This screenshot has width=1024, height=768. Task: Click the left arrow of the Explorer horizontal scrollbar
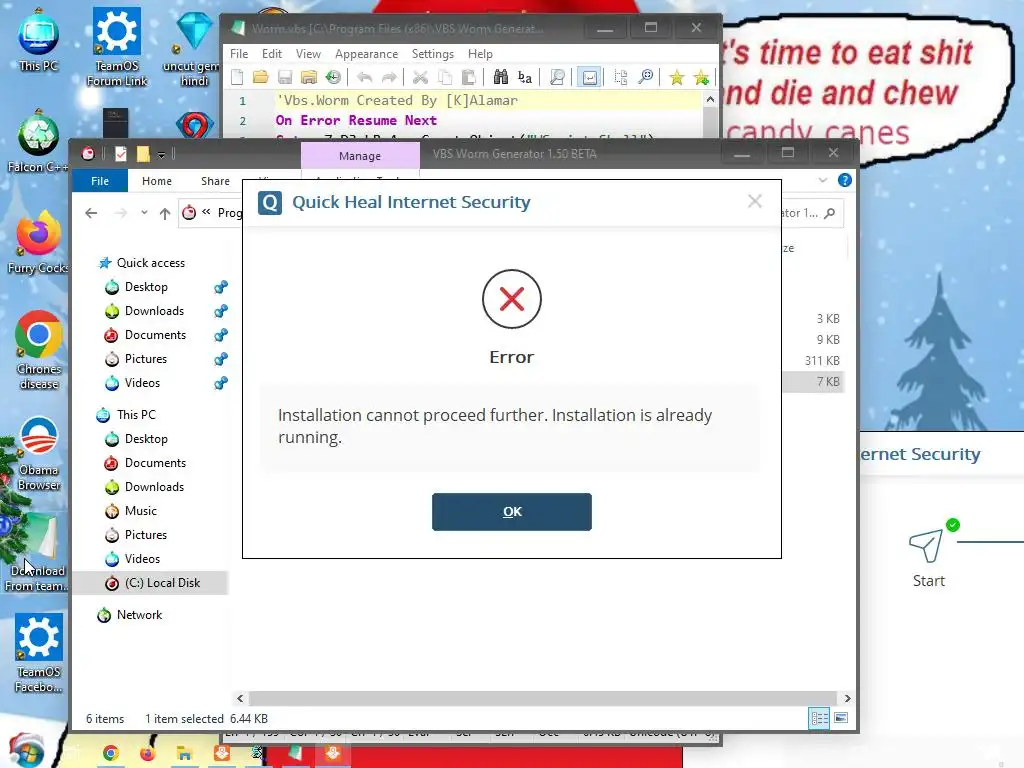(x=240, y=698)
